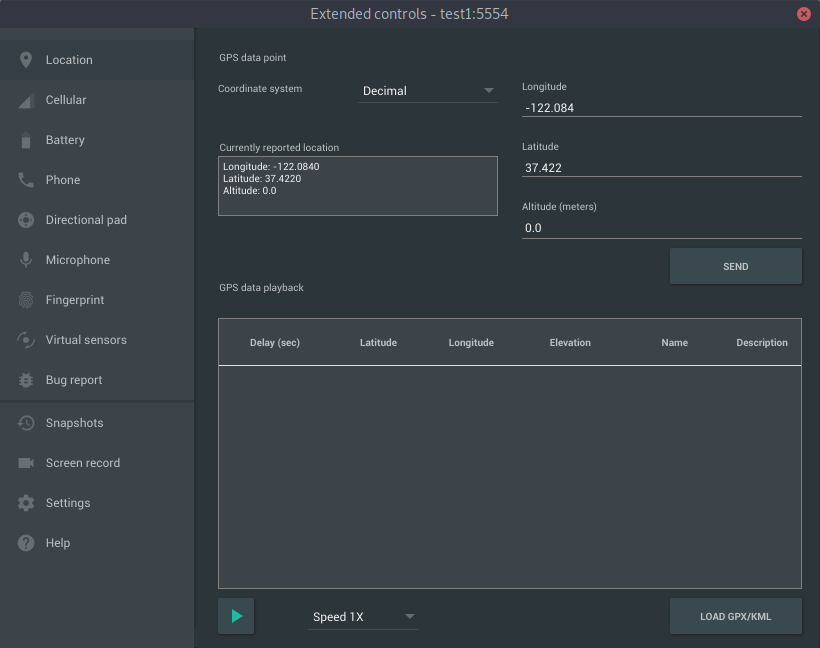Click the Description column header

pyautogui.click(x=761, y=343)
